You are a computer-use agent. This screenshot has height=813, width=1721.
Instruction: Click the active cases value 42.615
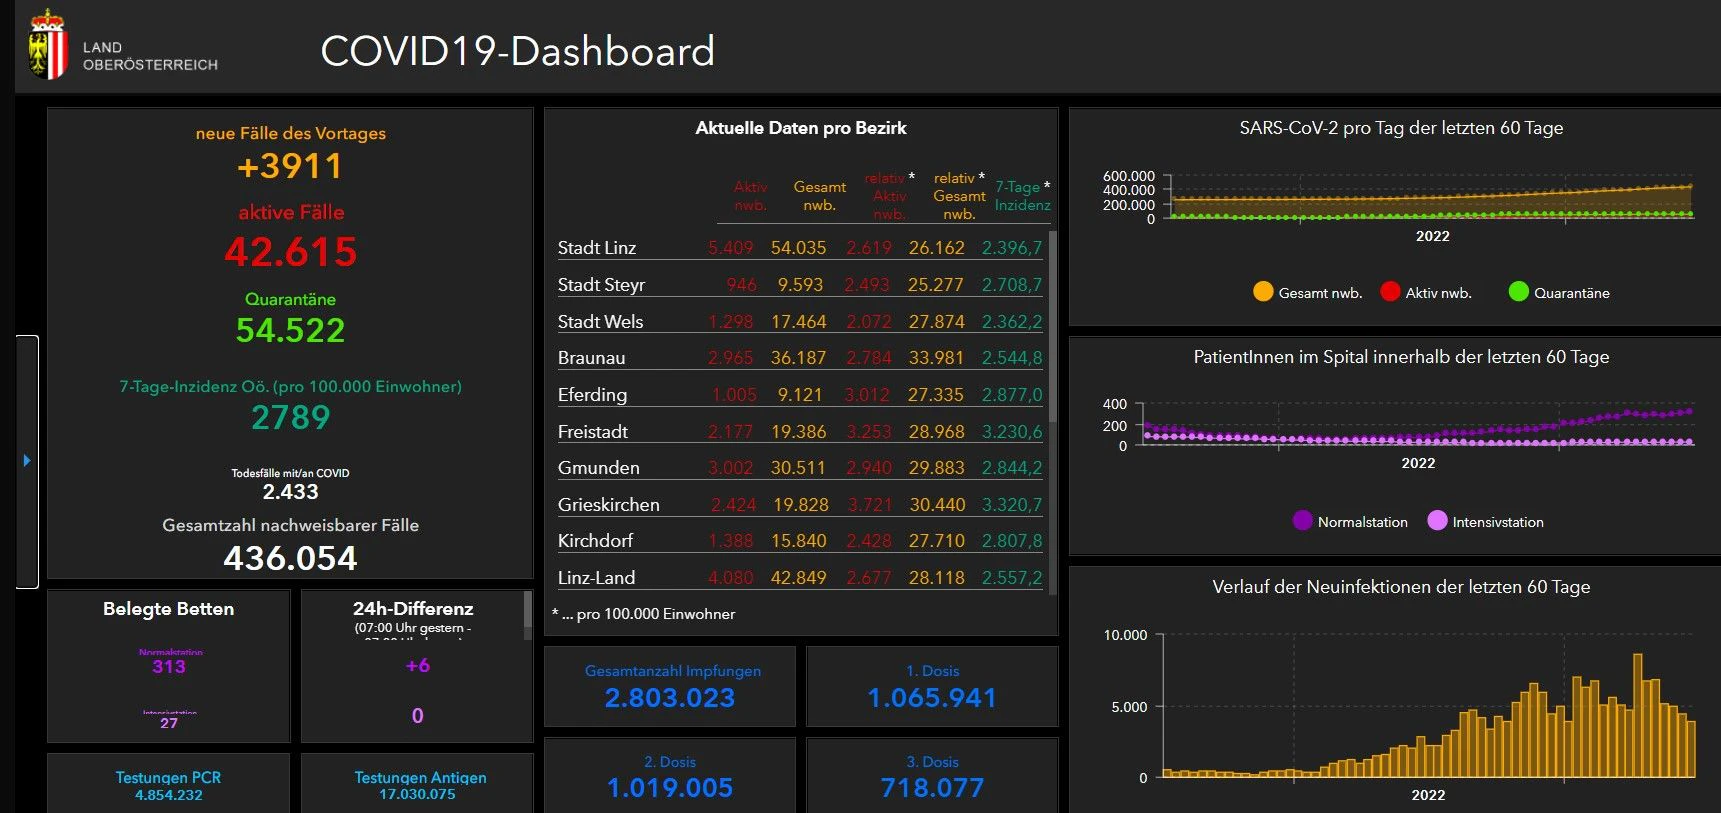pyautogui.click(x=291, y=252)
